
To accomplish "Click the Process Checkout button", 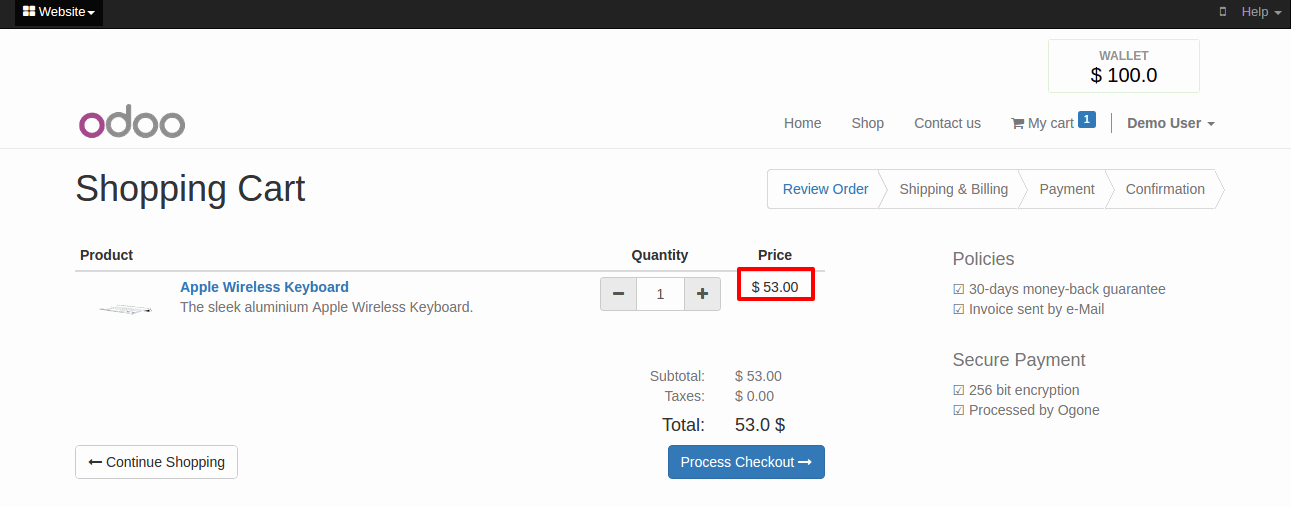I will [746, 462].
